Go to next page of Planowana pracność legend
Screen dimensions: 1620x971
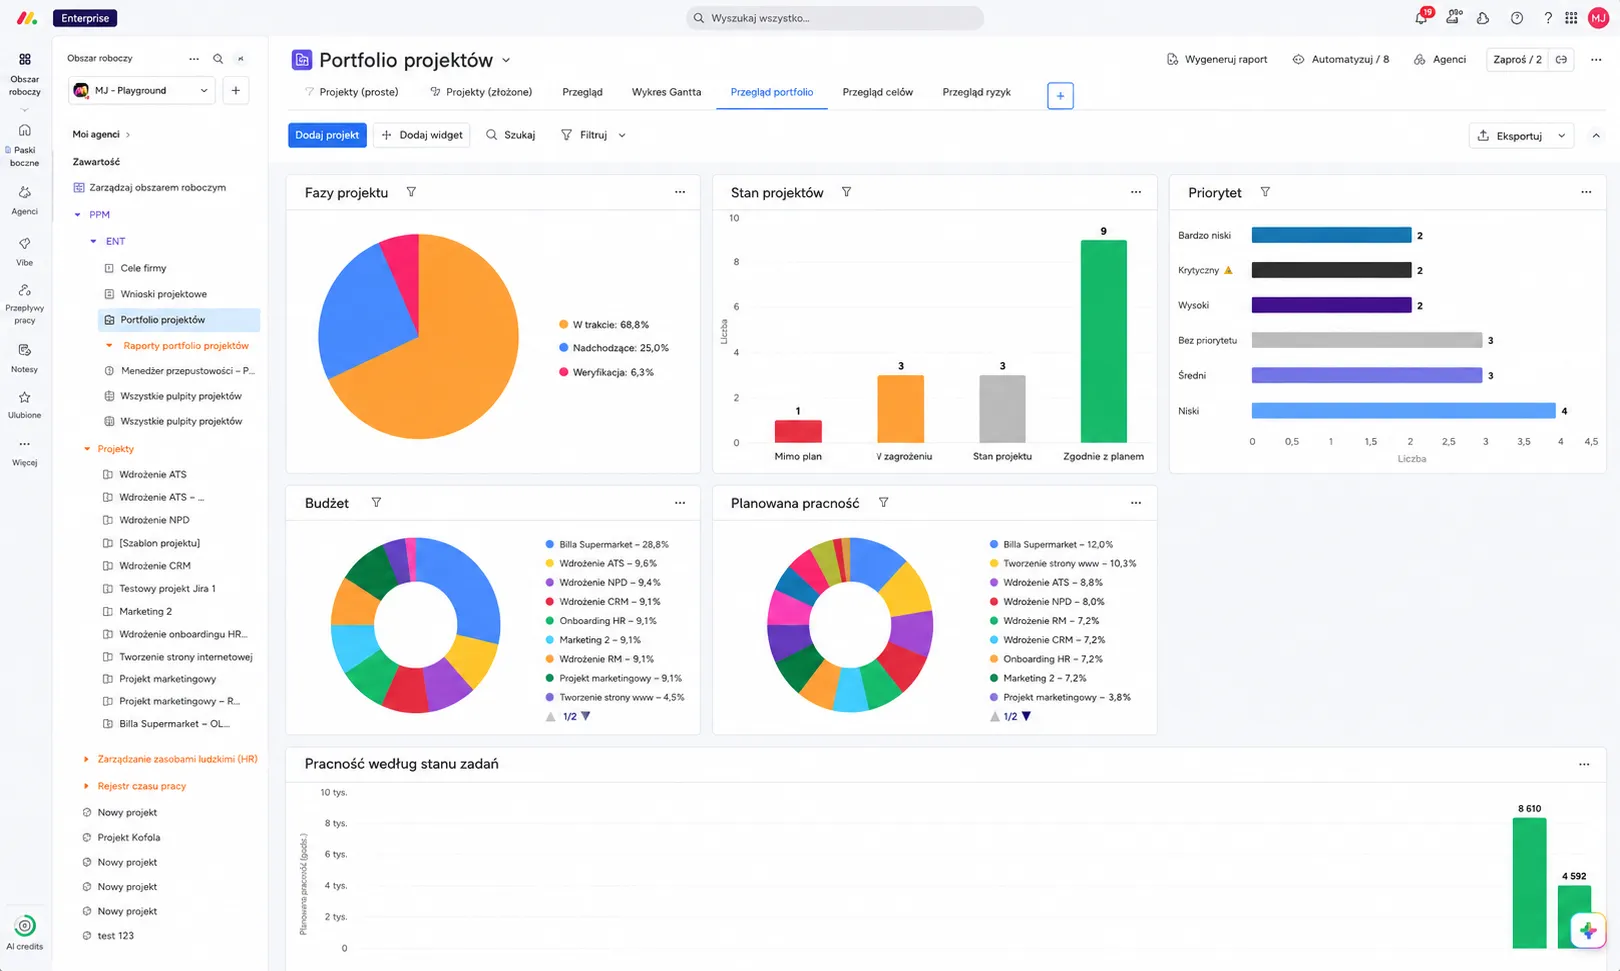tap(1026, 716)
